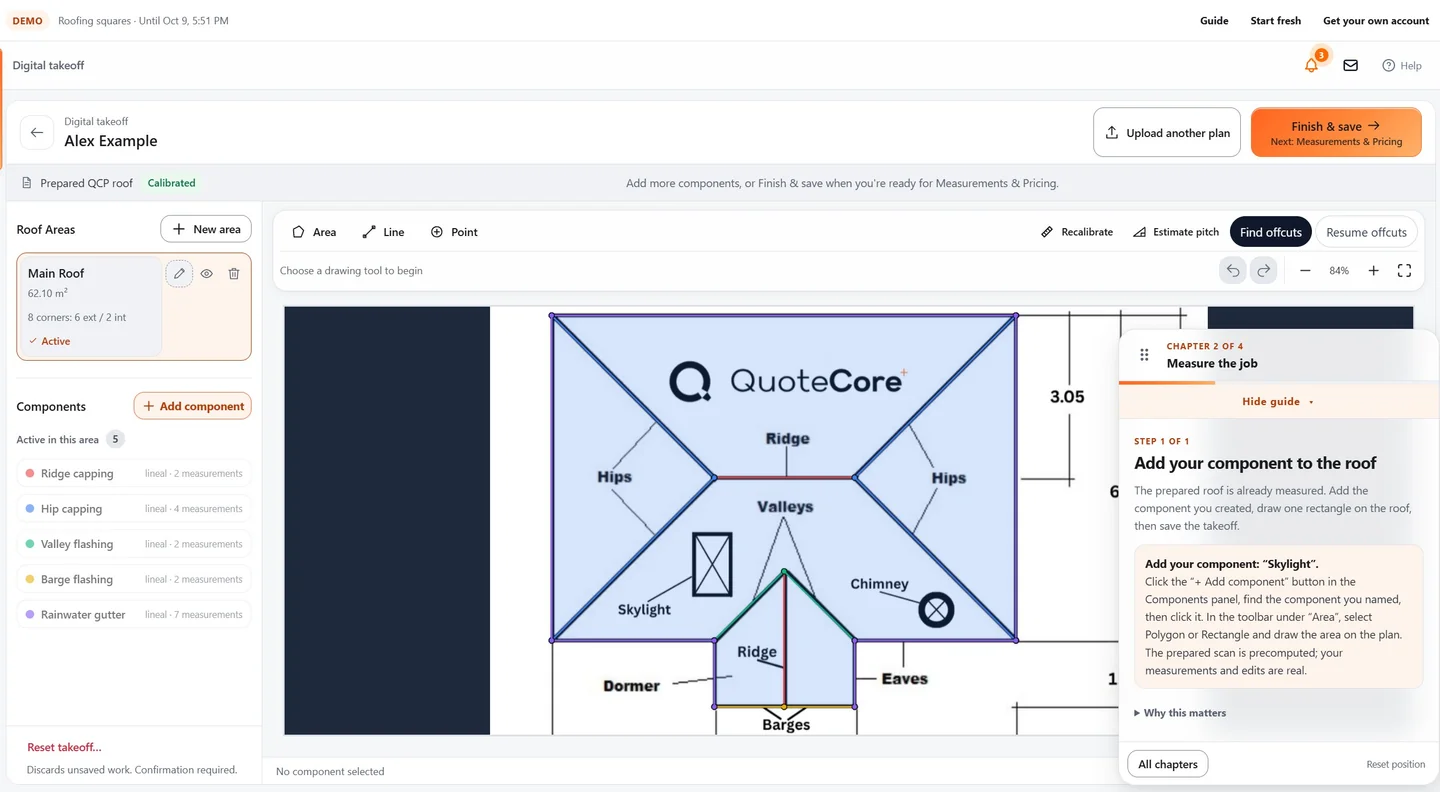Click the 84% zoom level value
The width and height of the screenshot is (1440, 792).
pyautogui.click(x=1339, y=270)
